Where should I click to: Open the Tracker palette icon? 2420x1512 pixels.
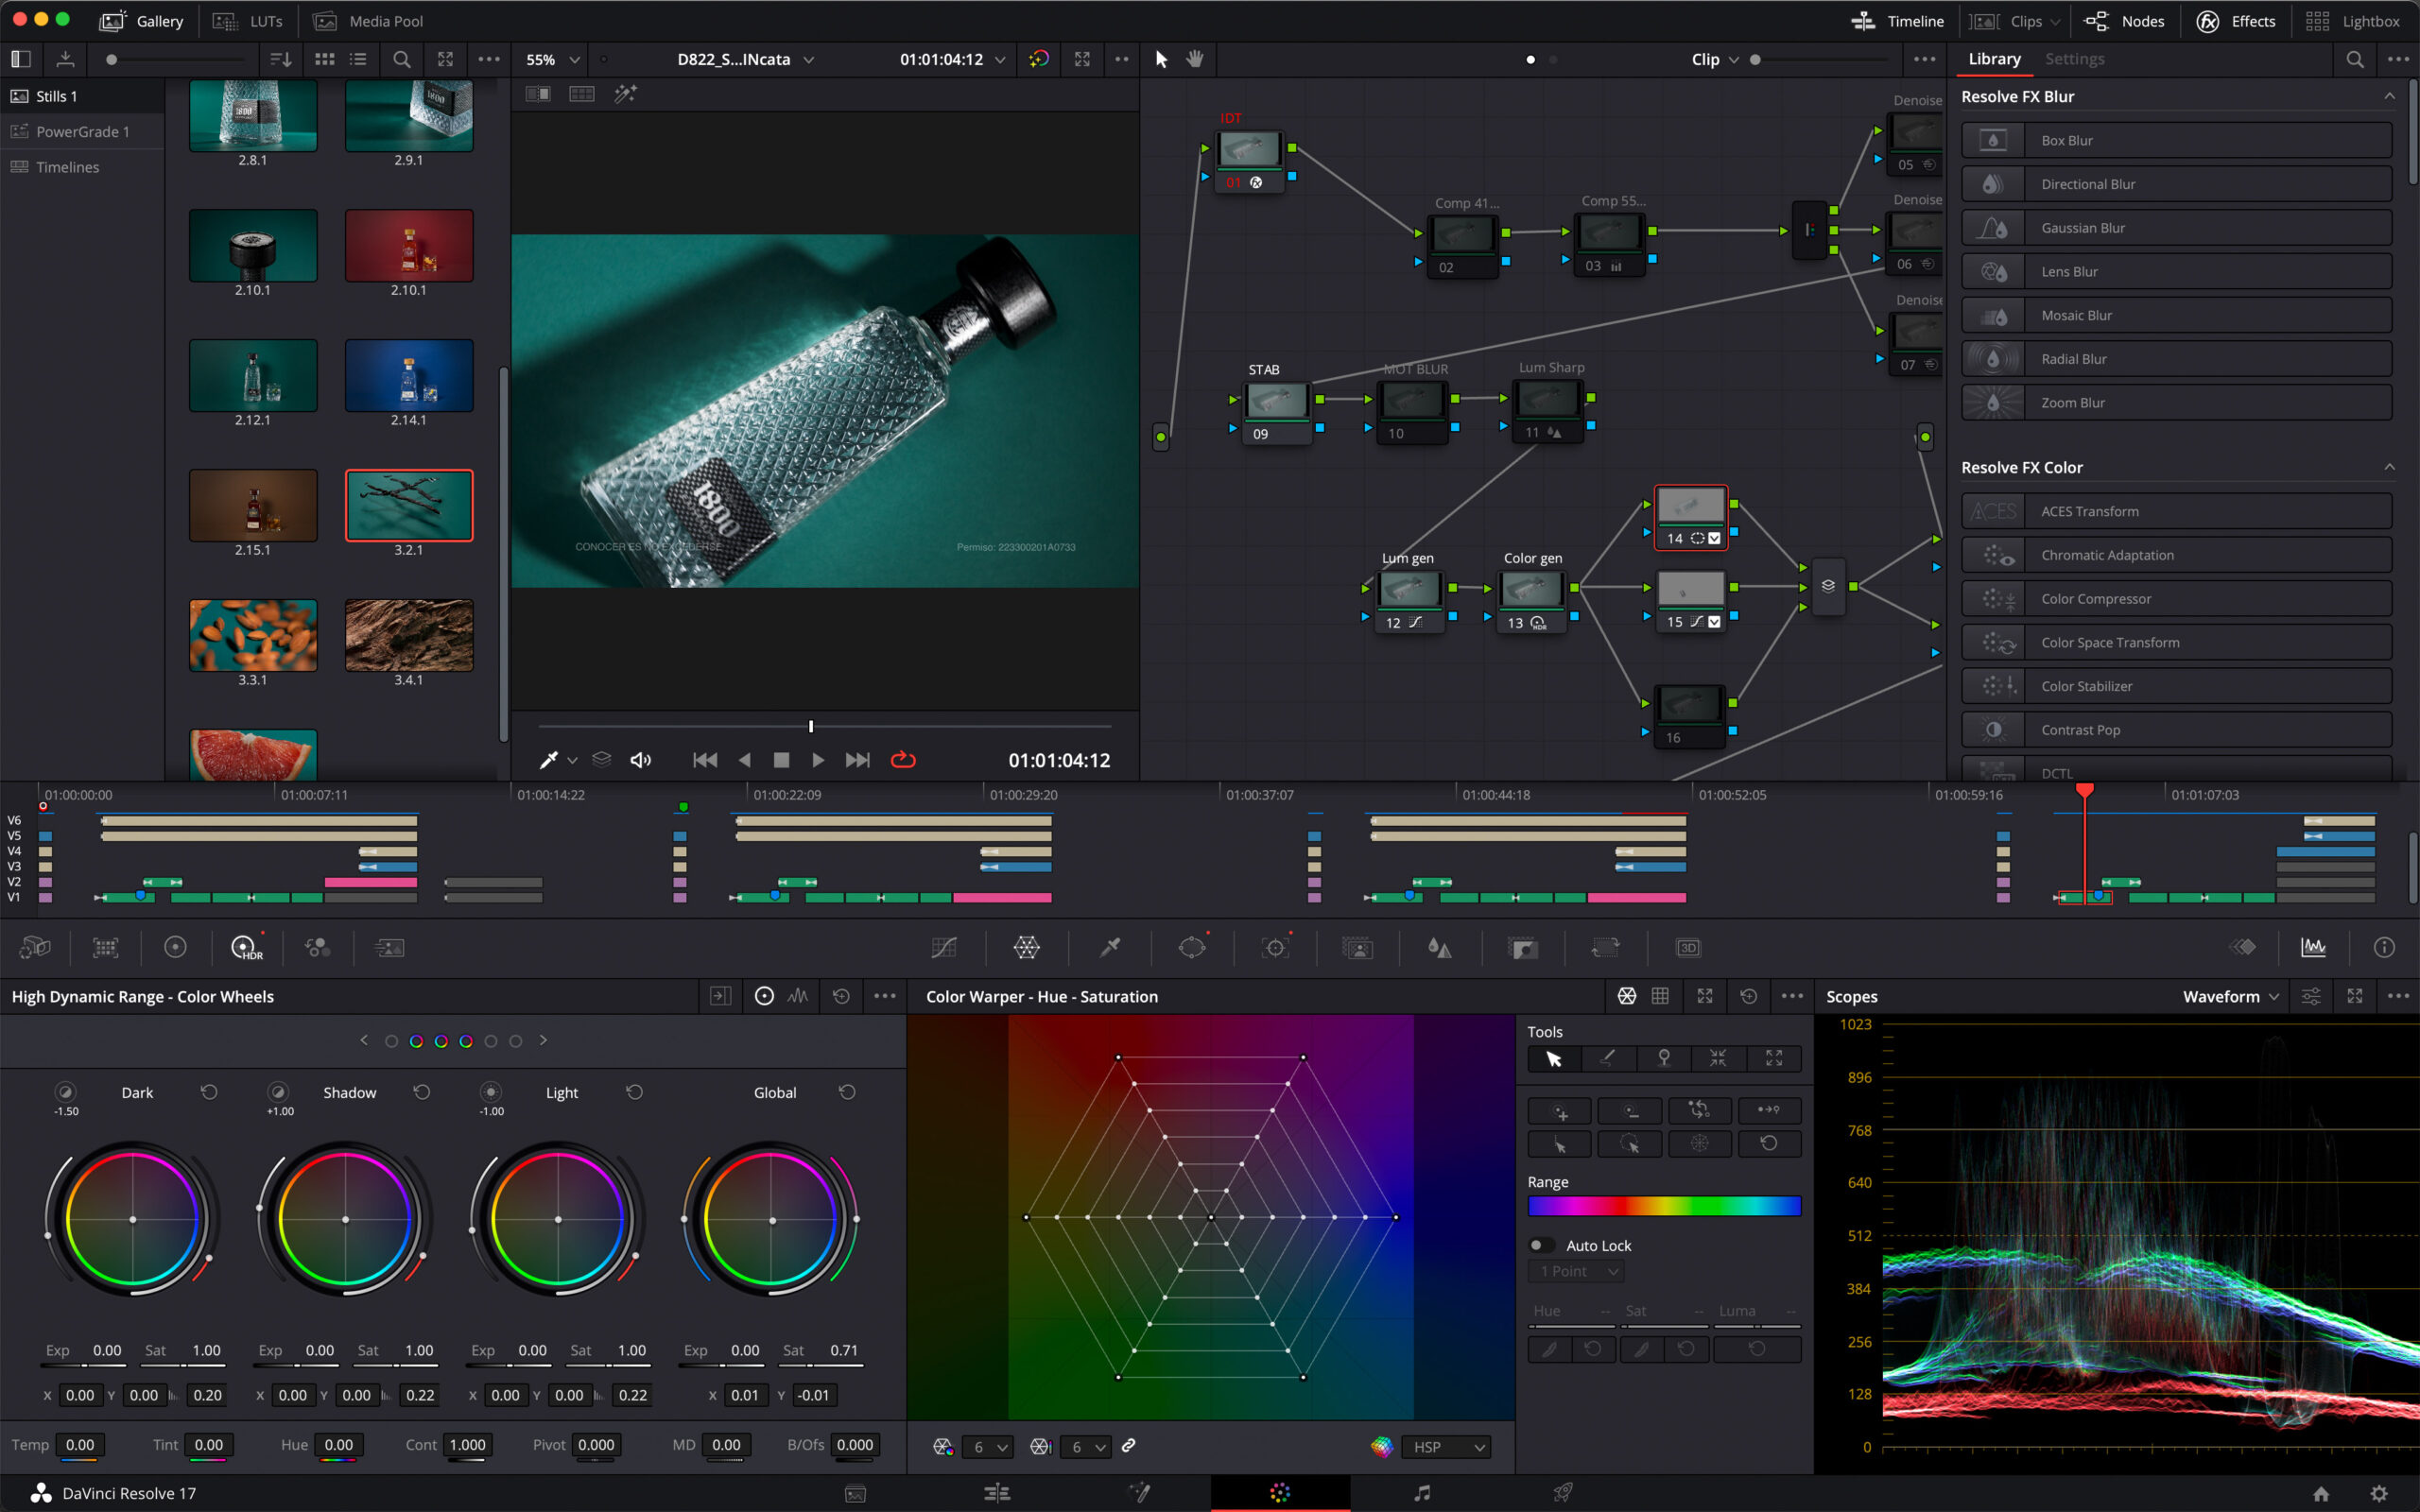point(1275,947)
